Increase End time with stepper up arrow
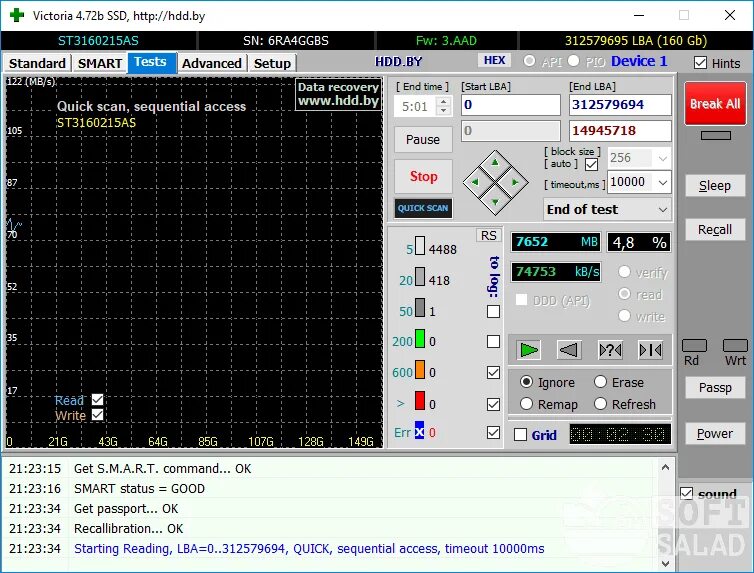 444,101
